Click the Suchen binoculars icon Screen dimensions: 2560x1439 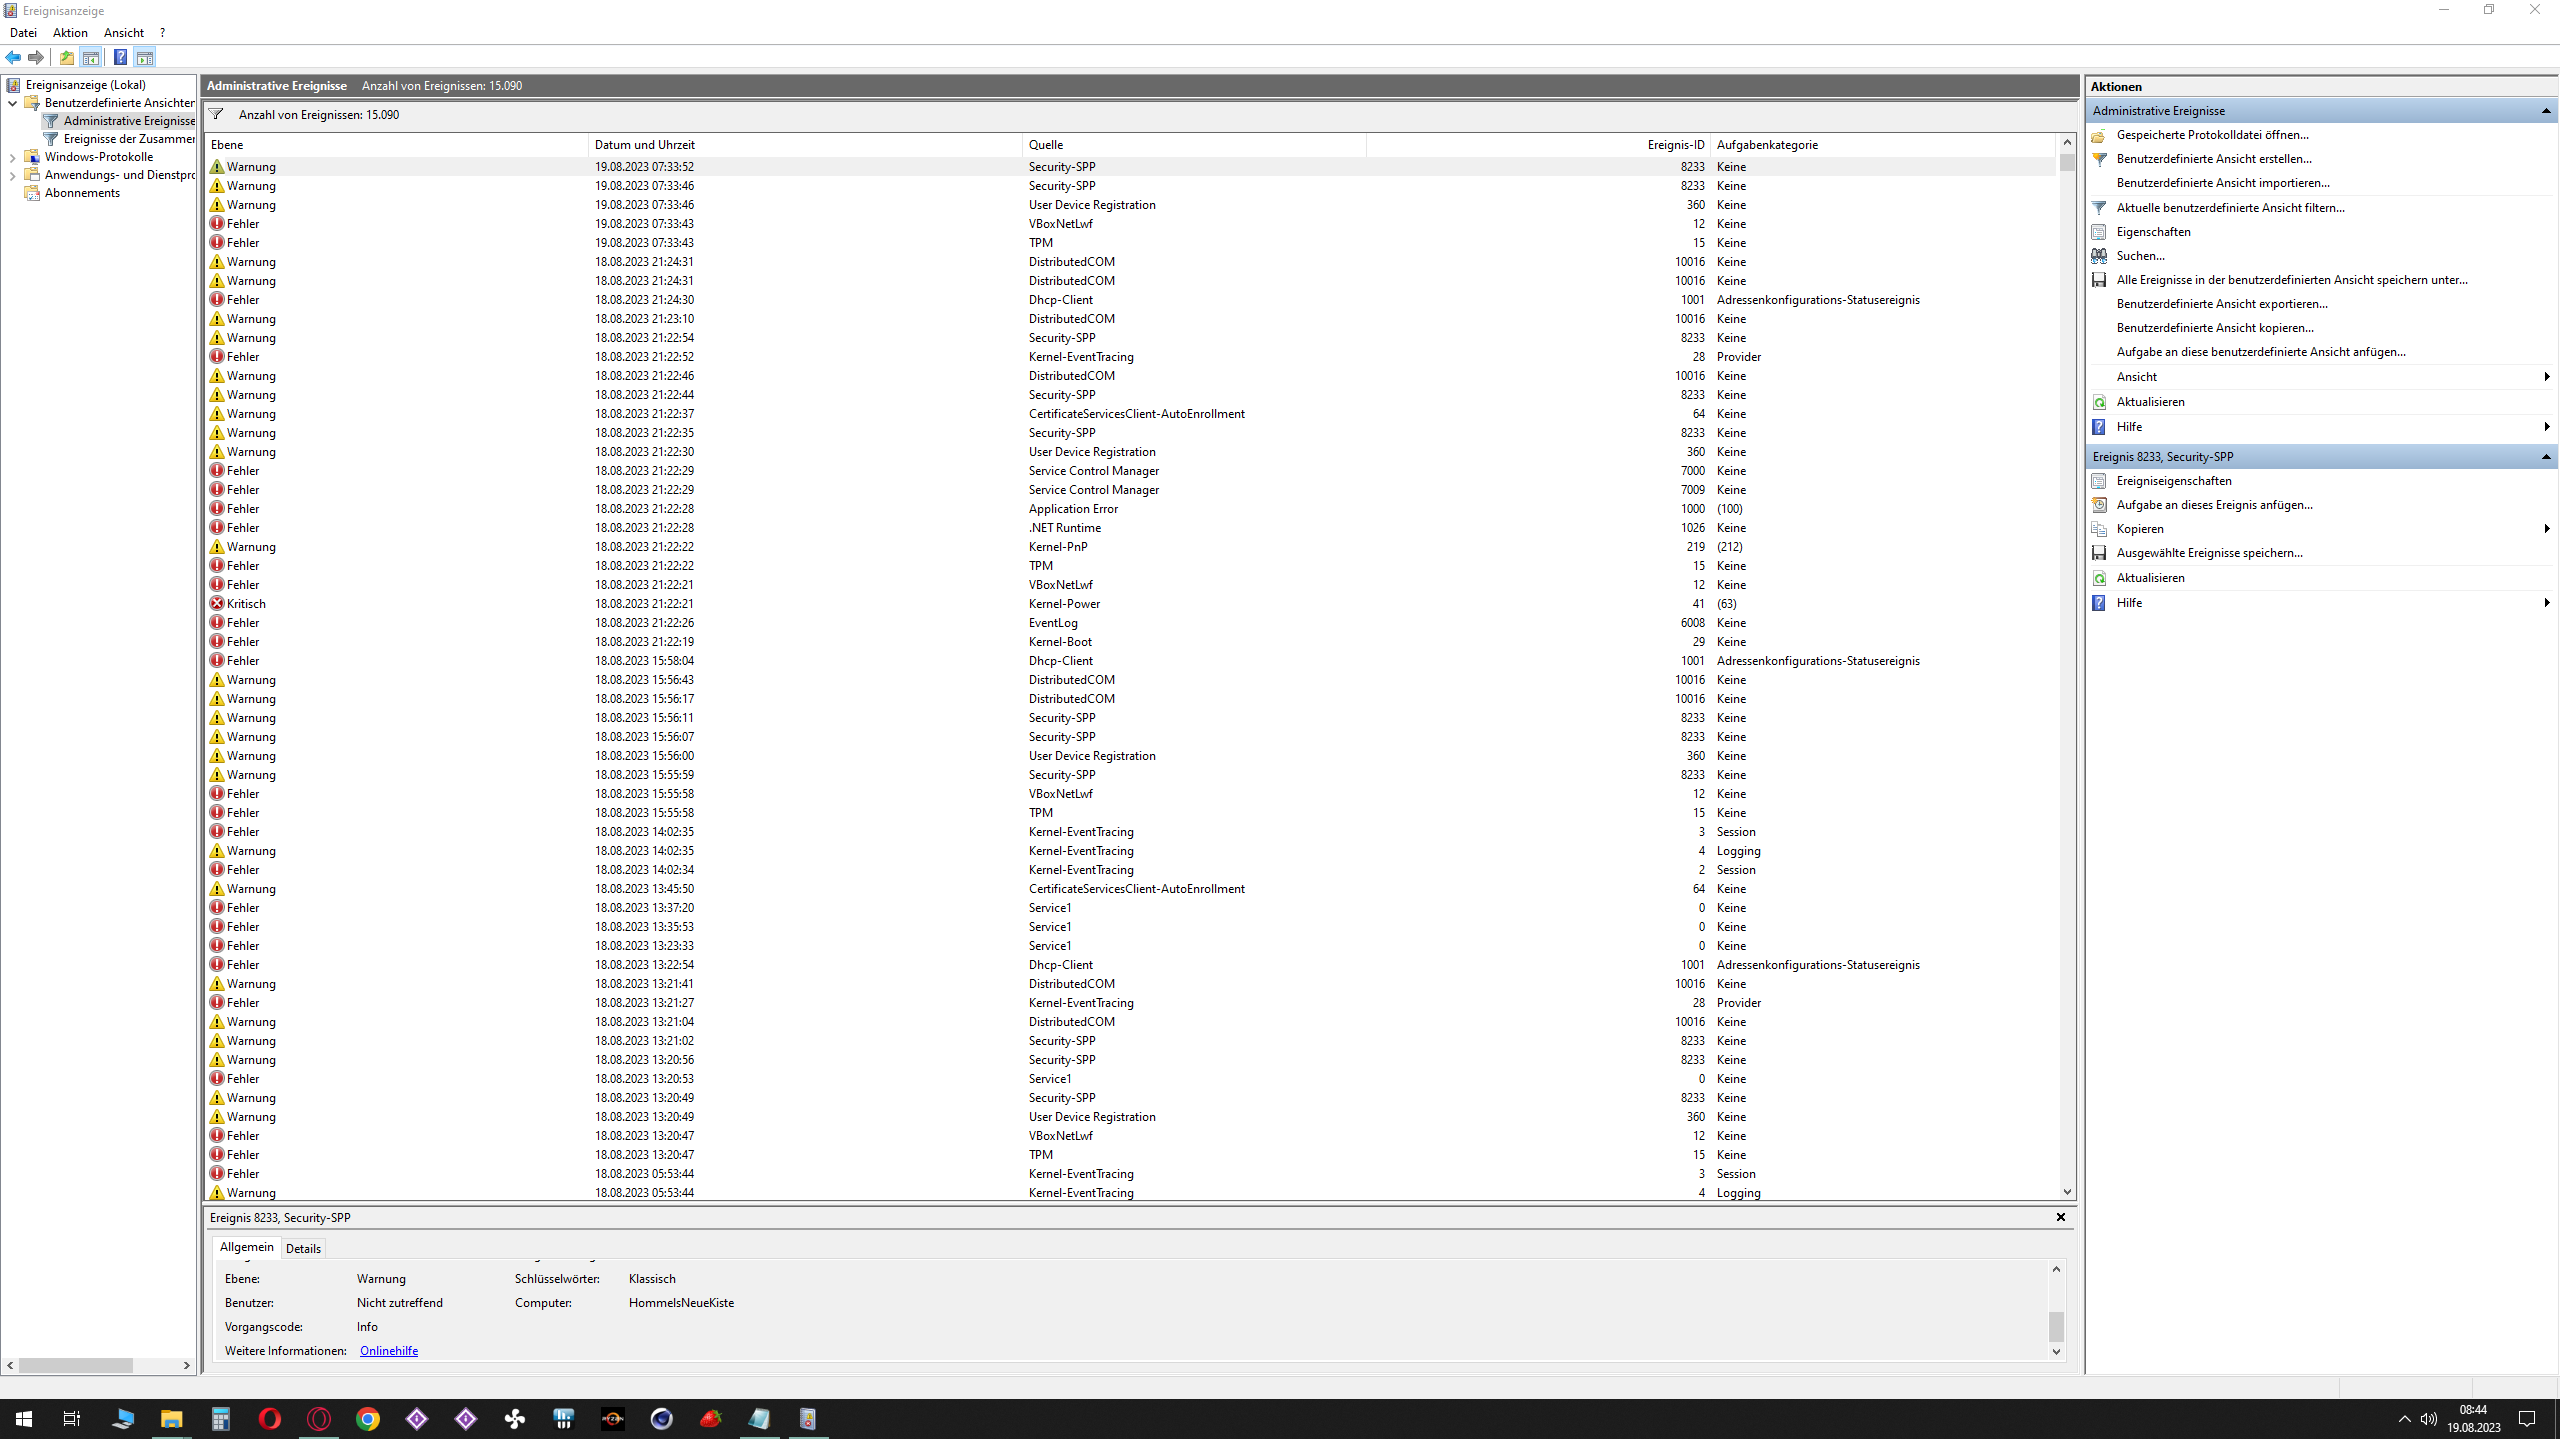point(2099,256)
